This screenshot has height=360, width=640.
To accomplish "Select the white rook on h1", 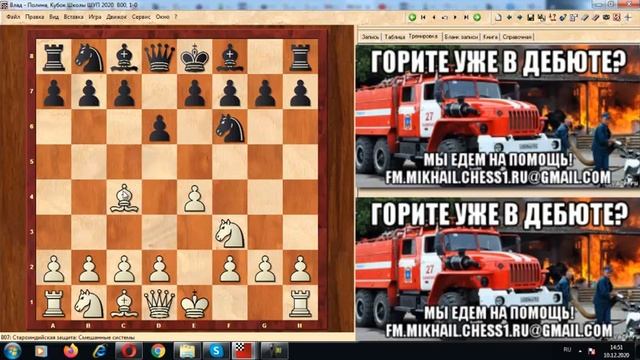I will point(300,303).
